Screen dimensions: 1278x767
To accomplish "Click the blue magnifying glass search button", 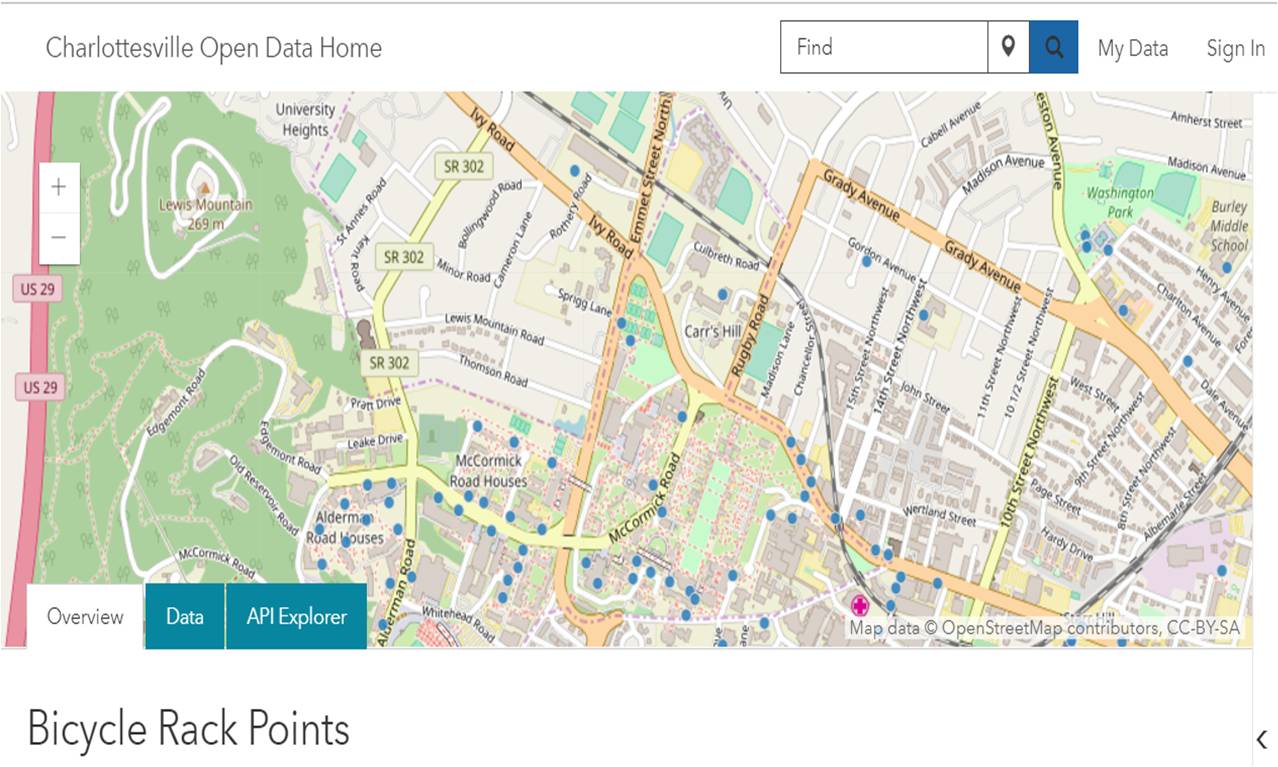I will click(1053, 47).
